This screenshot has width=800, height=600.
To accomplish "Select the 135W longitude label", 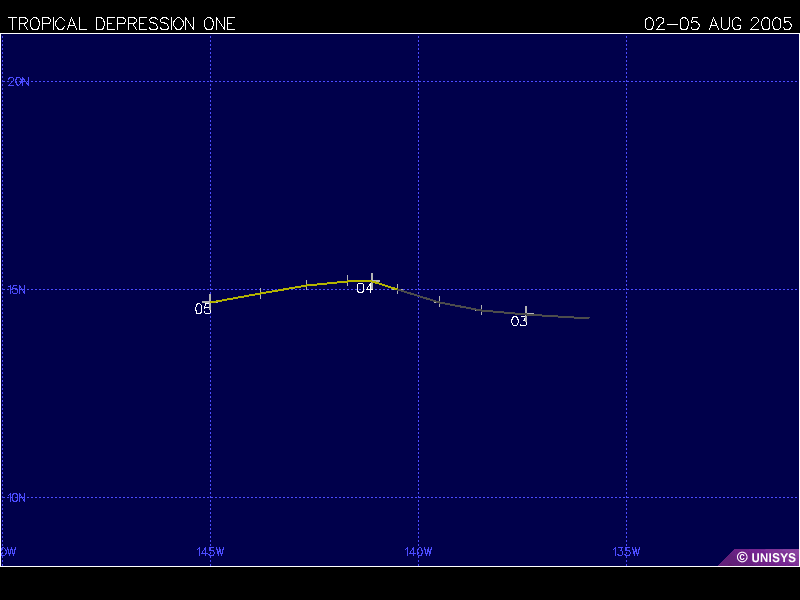I will 626,552.
